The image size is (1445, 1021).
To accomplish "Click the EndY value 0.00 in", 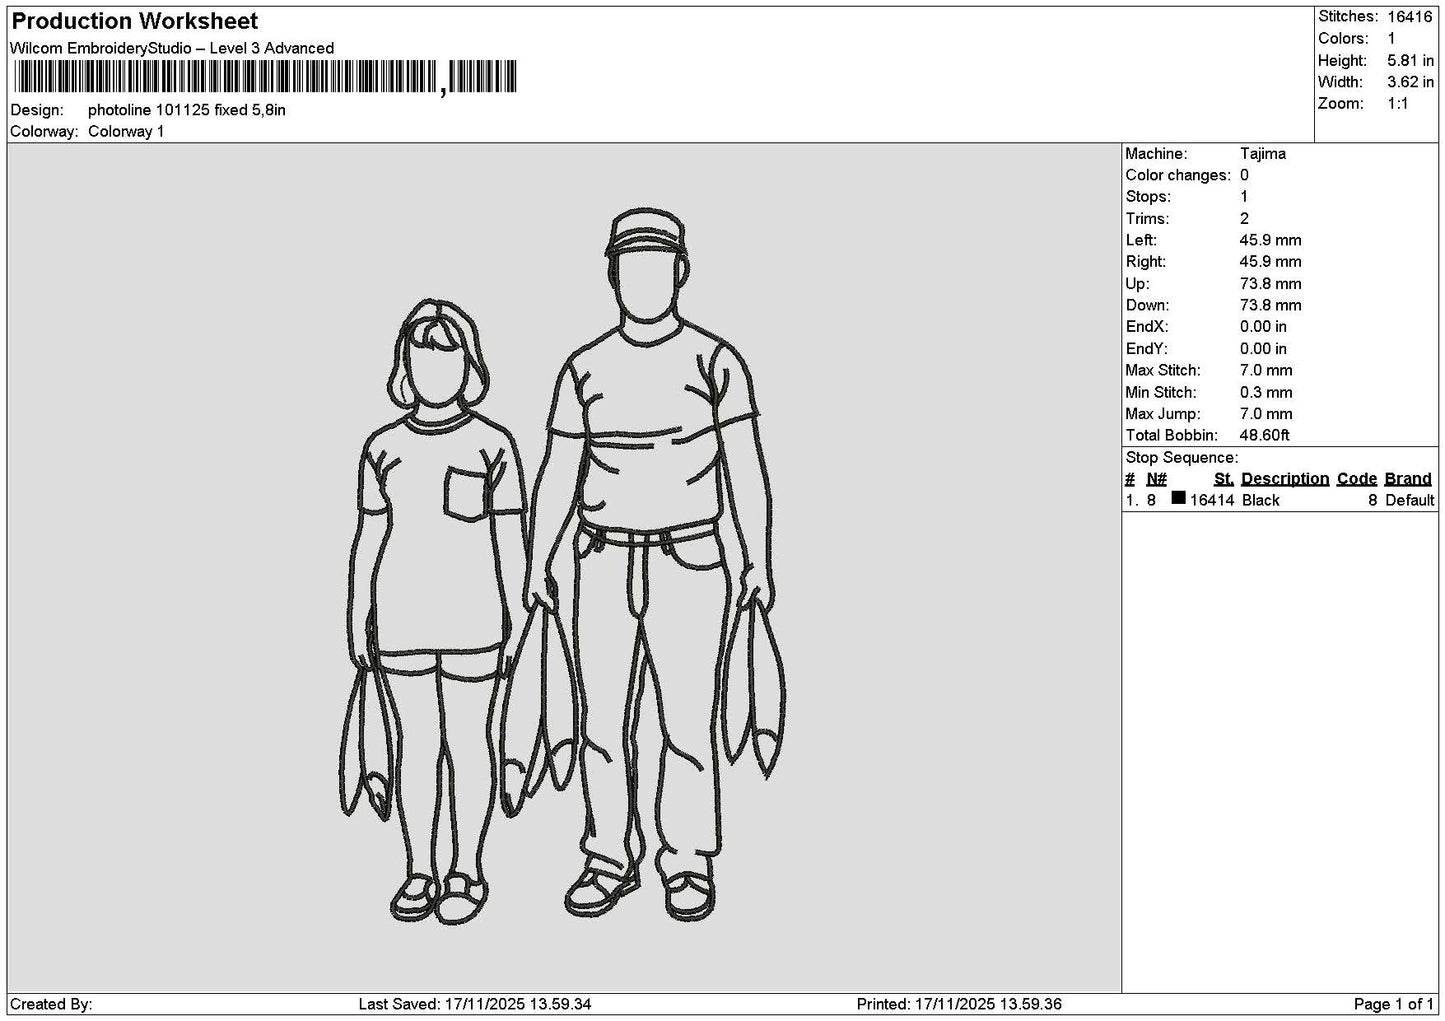I will [1263, 349].
